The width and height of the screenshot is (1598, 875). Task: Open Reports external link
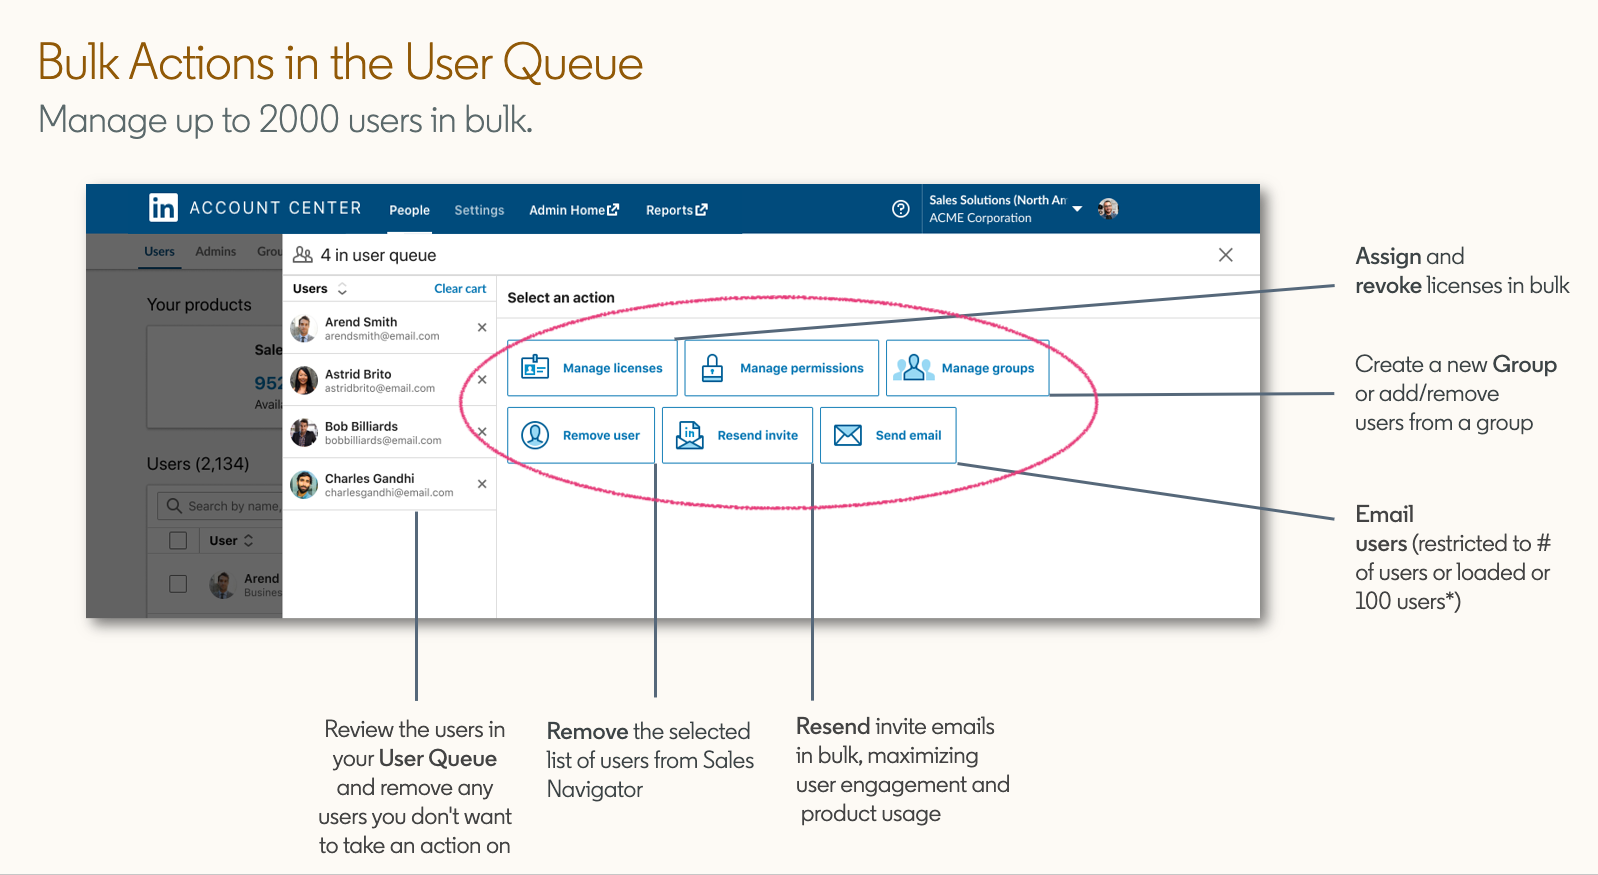[x=676, y=210]
